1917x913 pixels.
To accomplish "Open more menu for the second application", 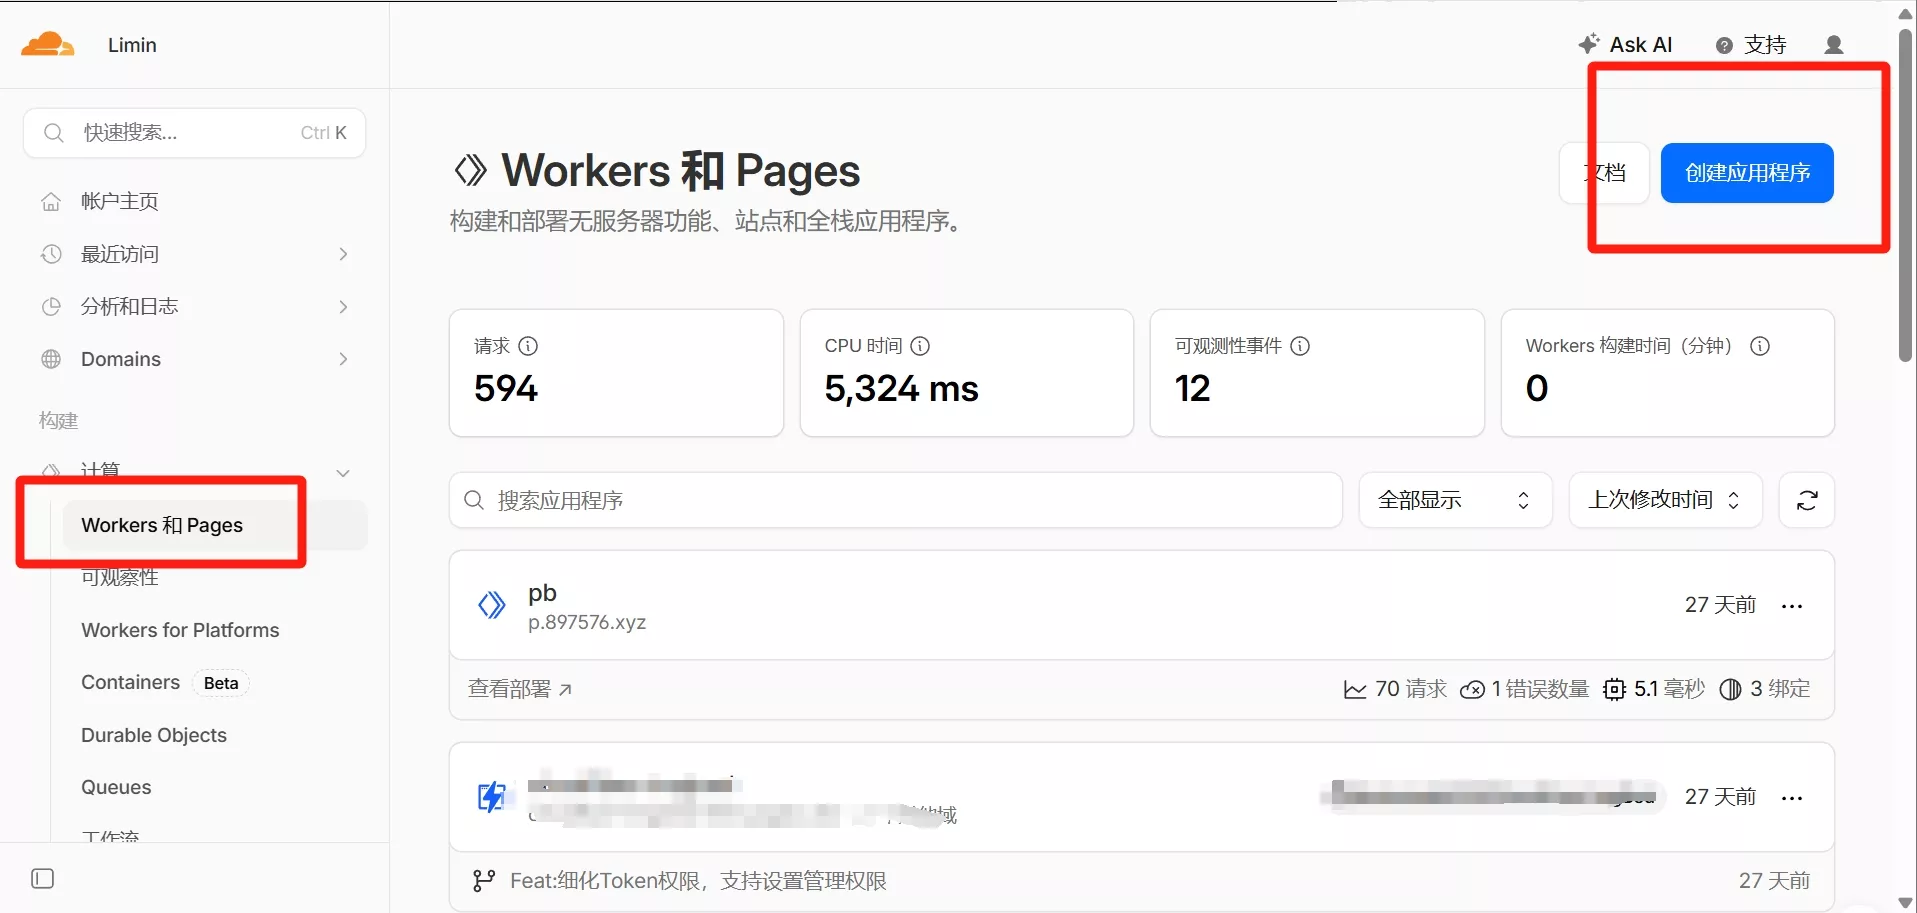I will (1792, 798).
